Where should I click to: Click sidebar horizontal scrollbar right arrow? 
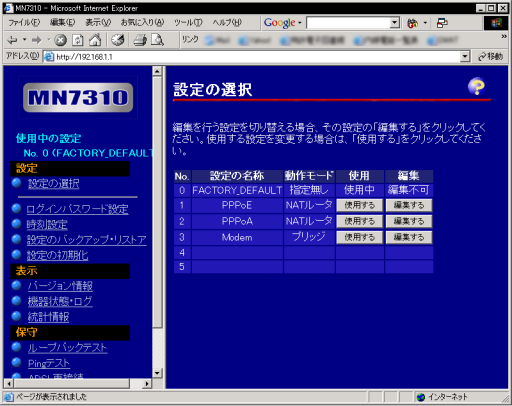[146, 383]
